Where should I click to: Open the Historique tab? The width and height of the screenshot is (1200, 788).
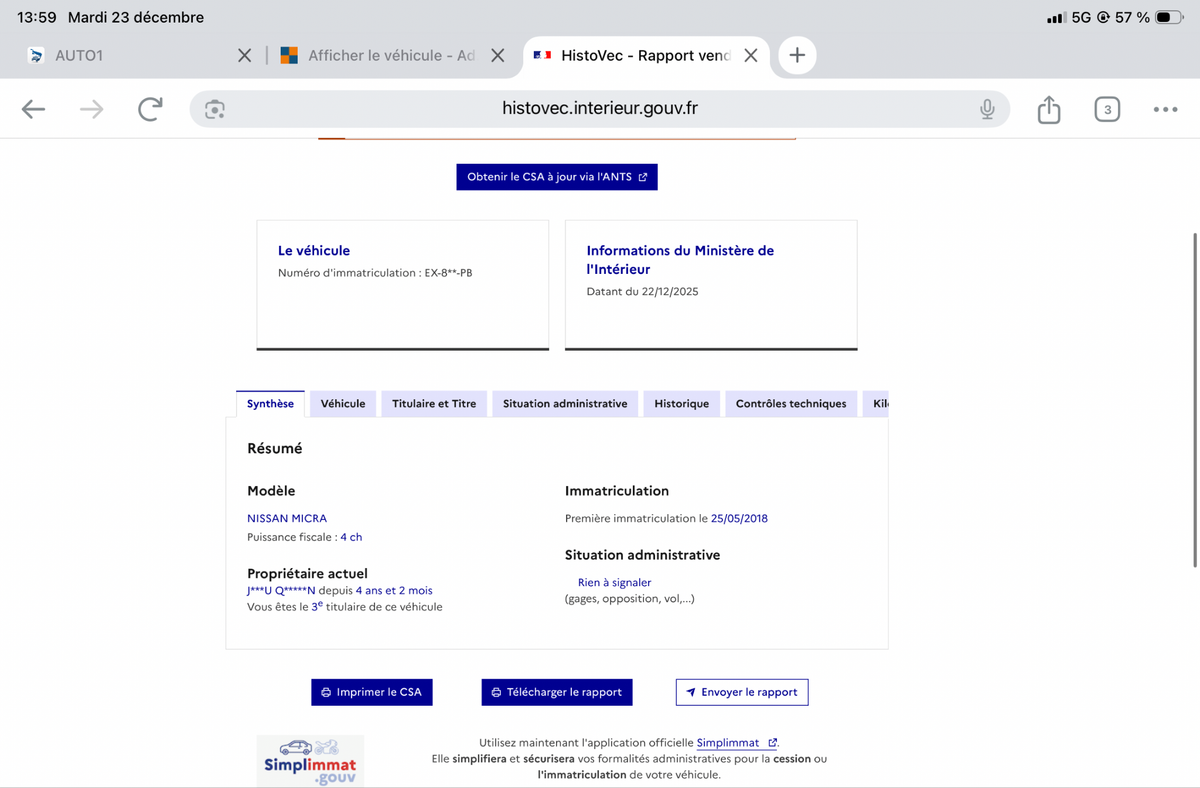(681, 403)
